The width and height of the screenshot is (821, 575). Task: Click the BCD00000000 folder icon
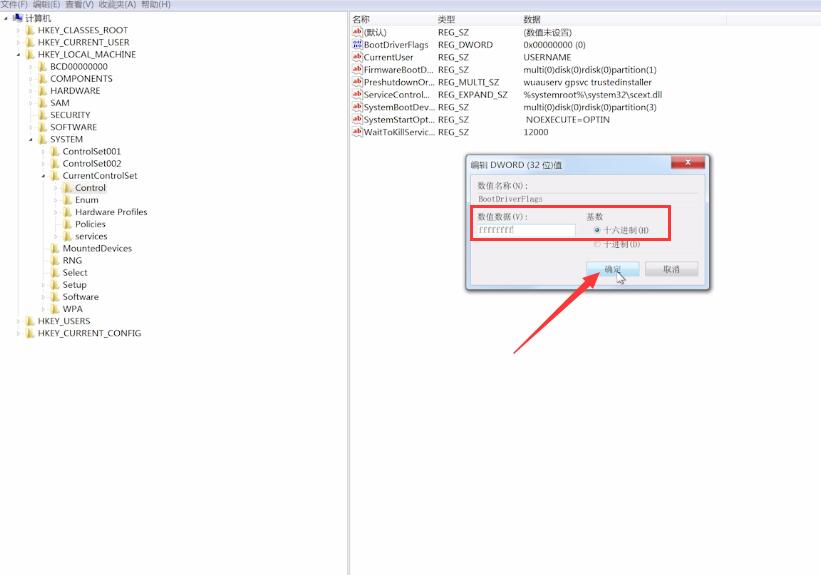(42, 67)
